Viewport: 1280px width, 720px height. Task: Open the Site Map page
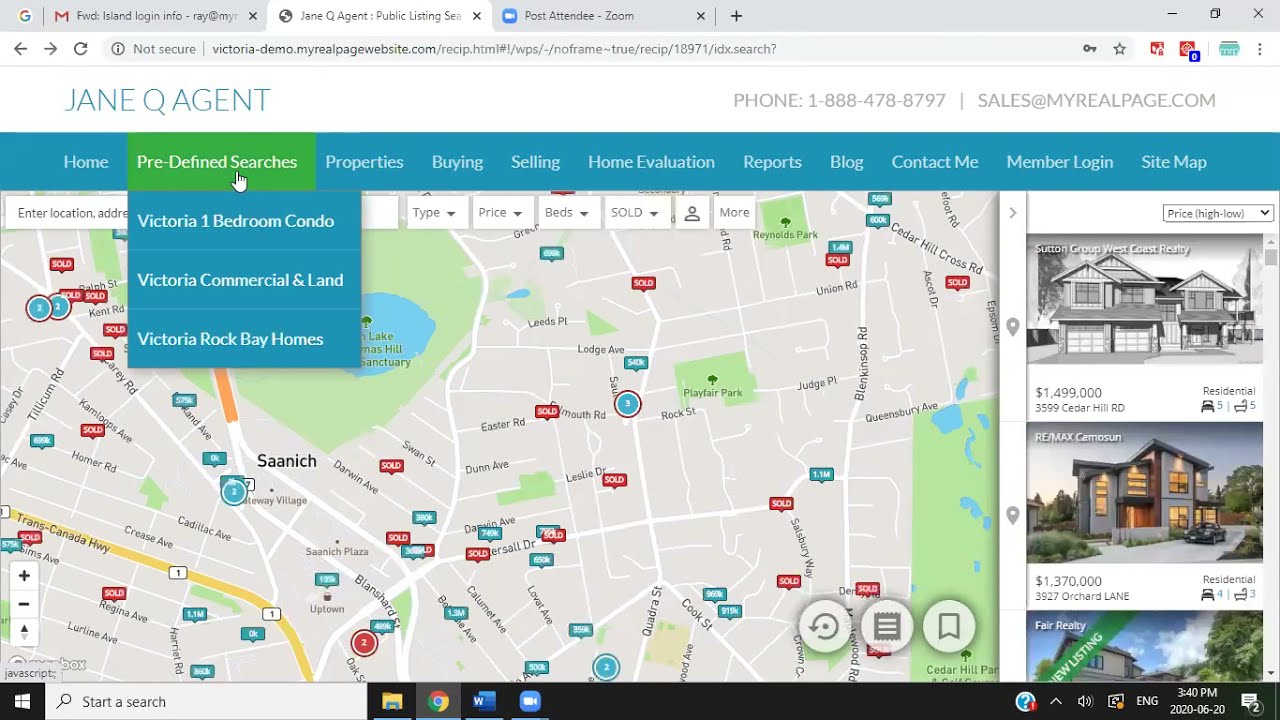click(x=1174, y=162)
